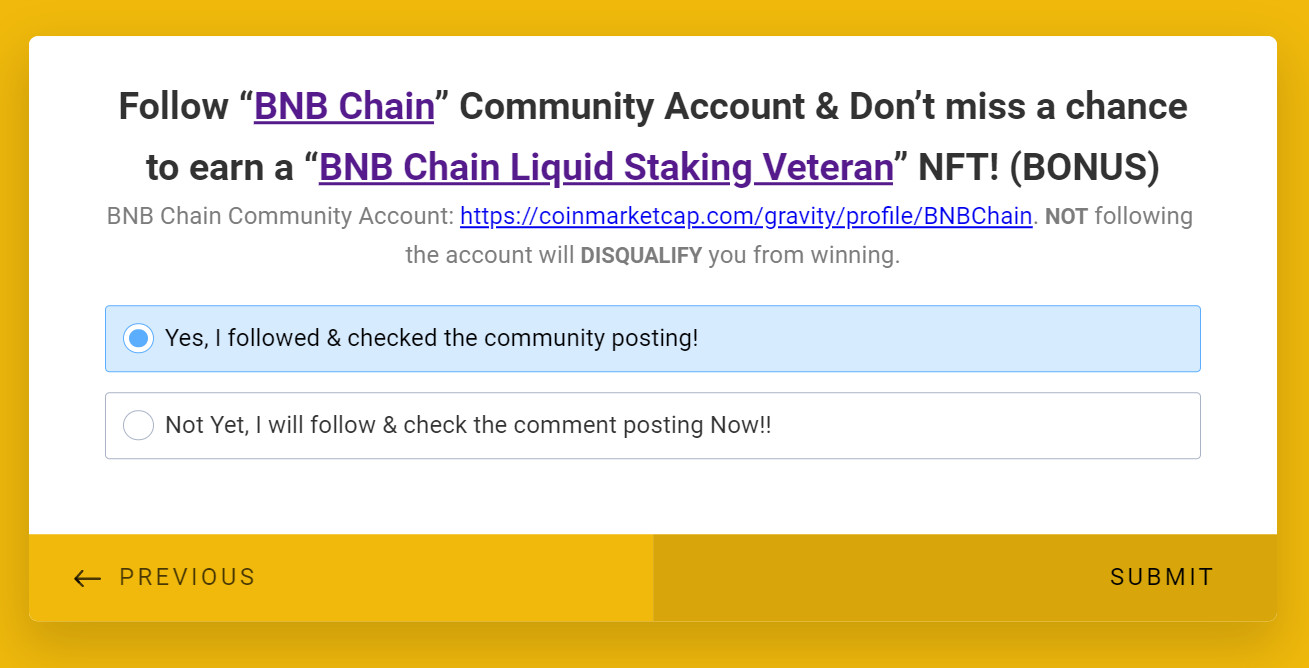The height and width of the screenshot is (668, 1309).
Task: Click "the account will" description text
Action: point(489,255)
